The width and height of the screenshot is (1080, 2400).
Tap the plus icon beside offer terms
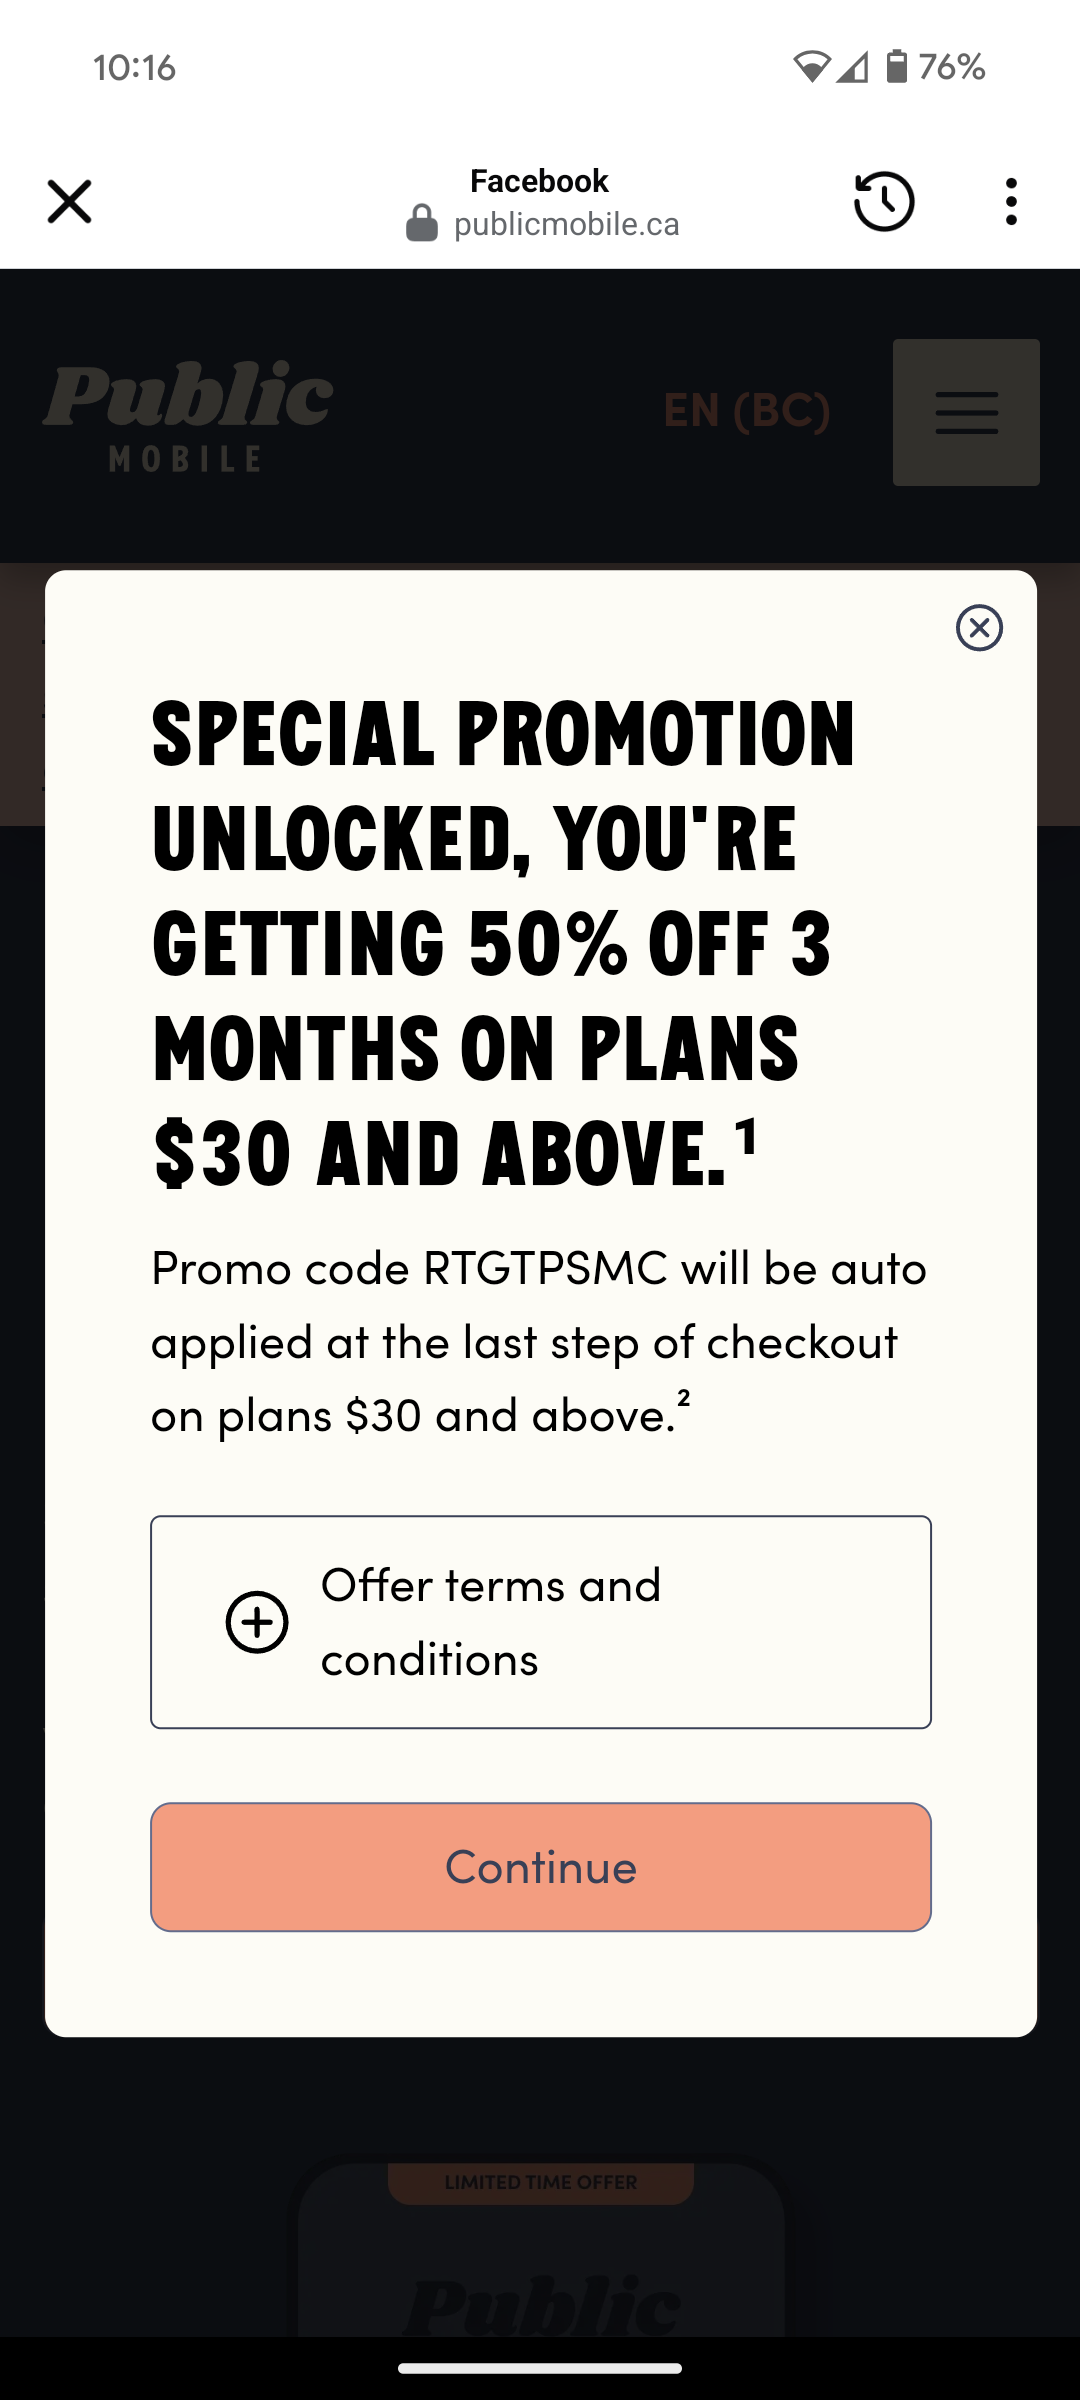pyautogui.click(x=256, y=1622)
